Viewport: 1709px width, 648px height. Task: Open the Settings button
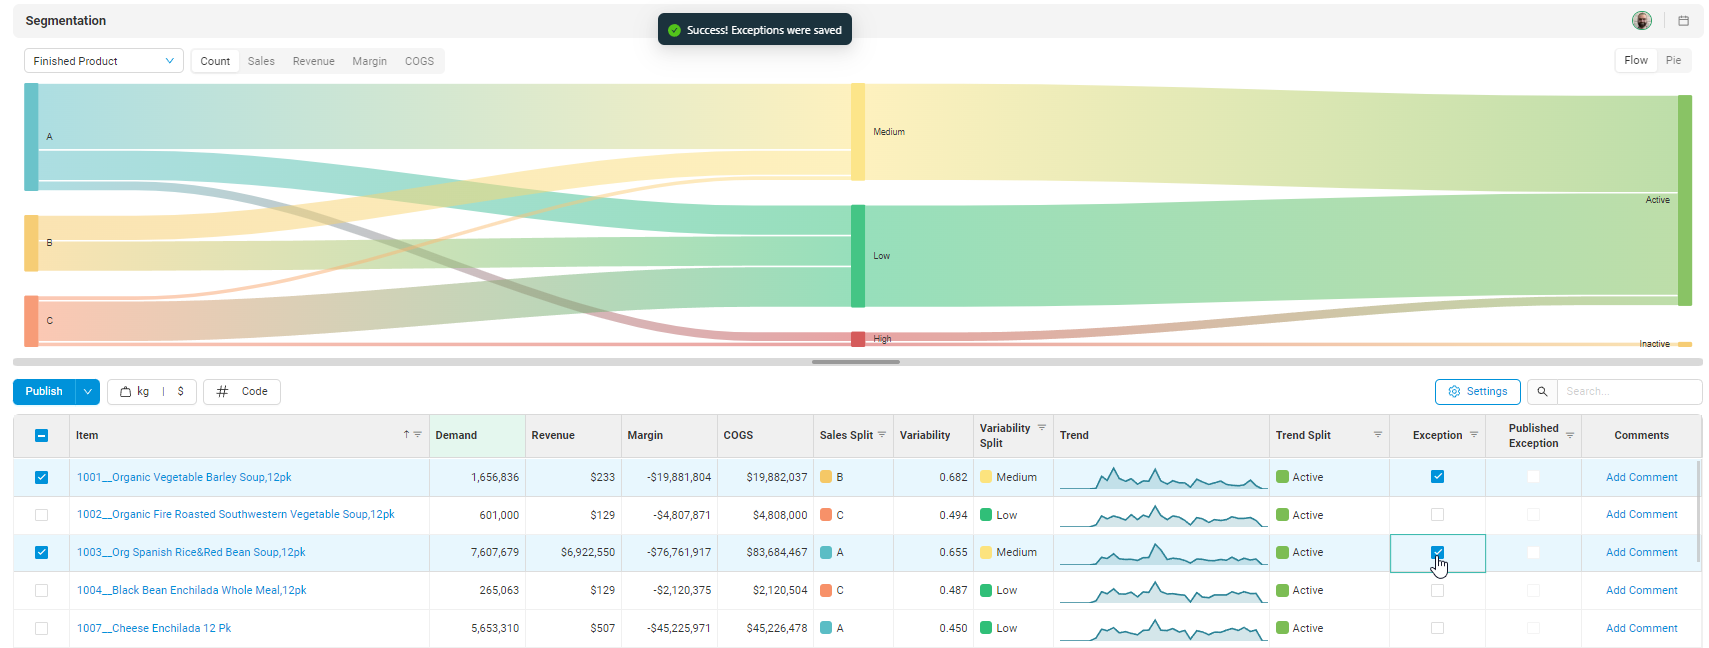[1477, 392]
